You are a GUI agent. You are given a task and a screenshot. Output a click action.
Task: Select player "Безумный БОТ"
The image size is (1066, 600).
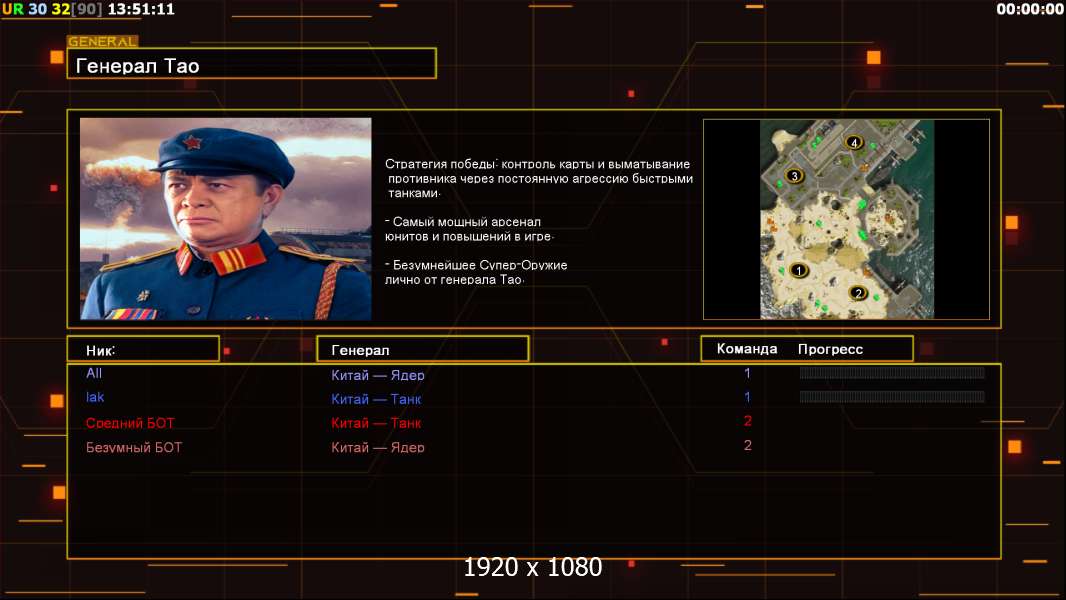[134, 447]
